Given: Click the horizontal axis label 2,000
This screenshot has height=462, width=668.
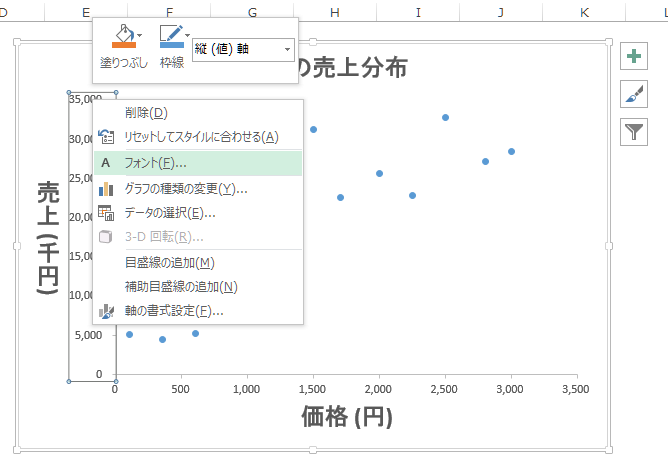Looking at the screenshot, I should pyautogui.click(x=378, y=389).
